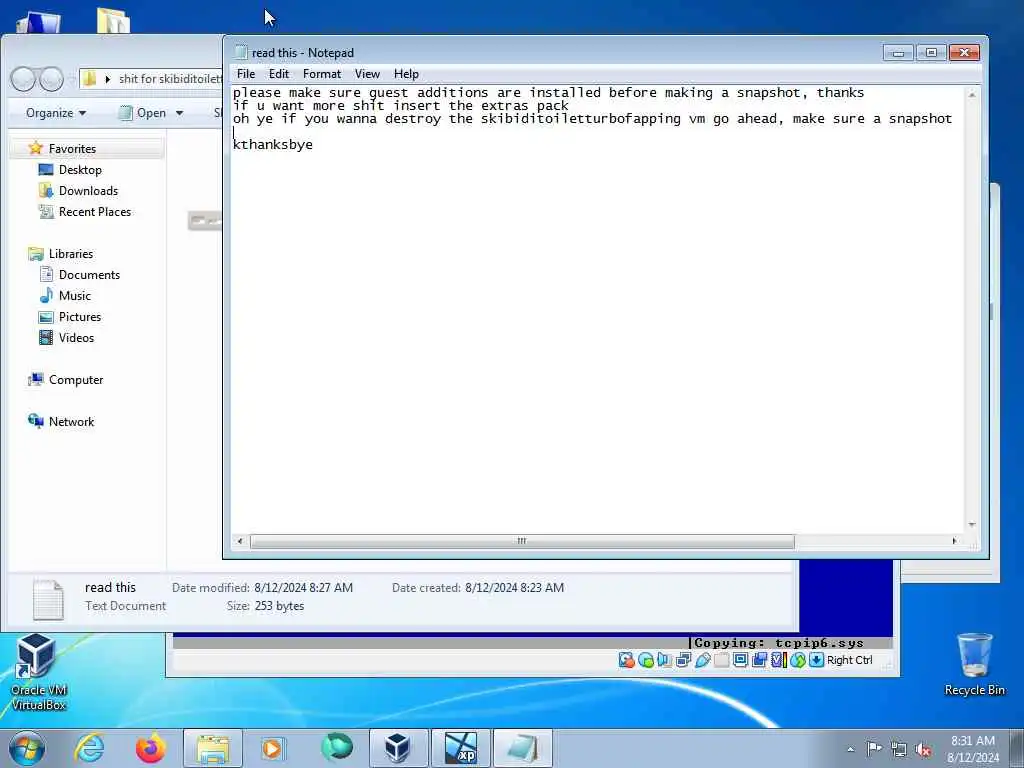
Task: Show hidden tray icons arrow
Action: pos(850,750)
